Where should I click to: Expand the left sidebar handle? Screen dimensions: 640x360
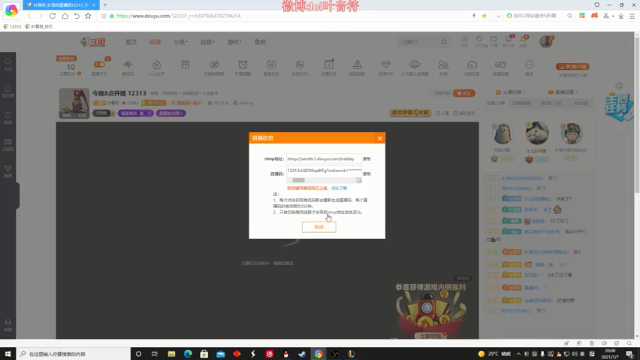point(18,196)
